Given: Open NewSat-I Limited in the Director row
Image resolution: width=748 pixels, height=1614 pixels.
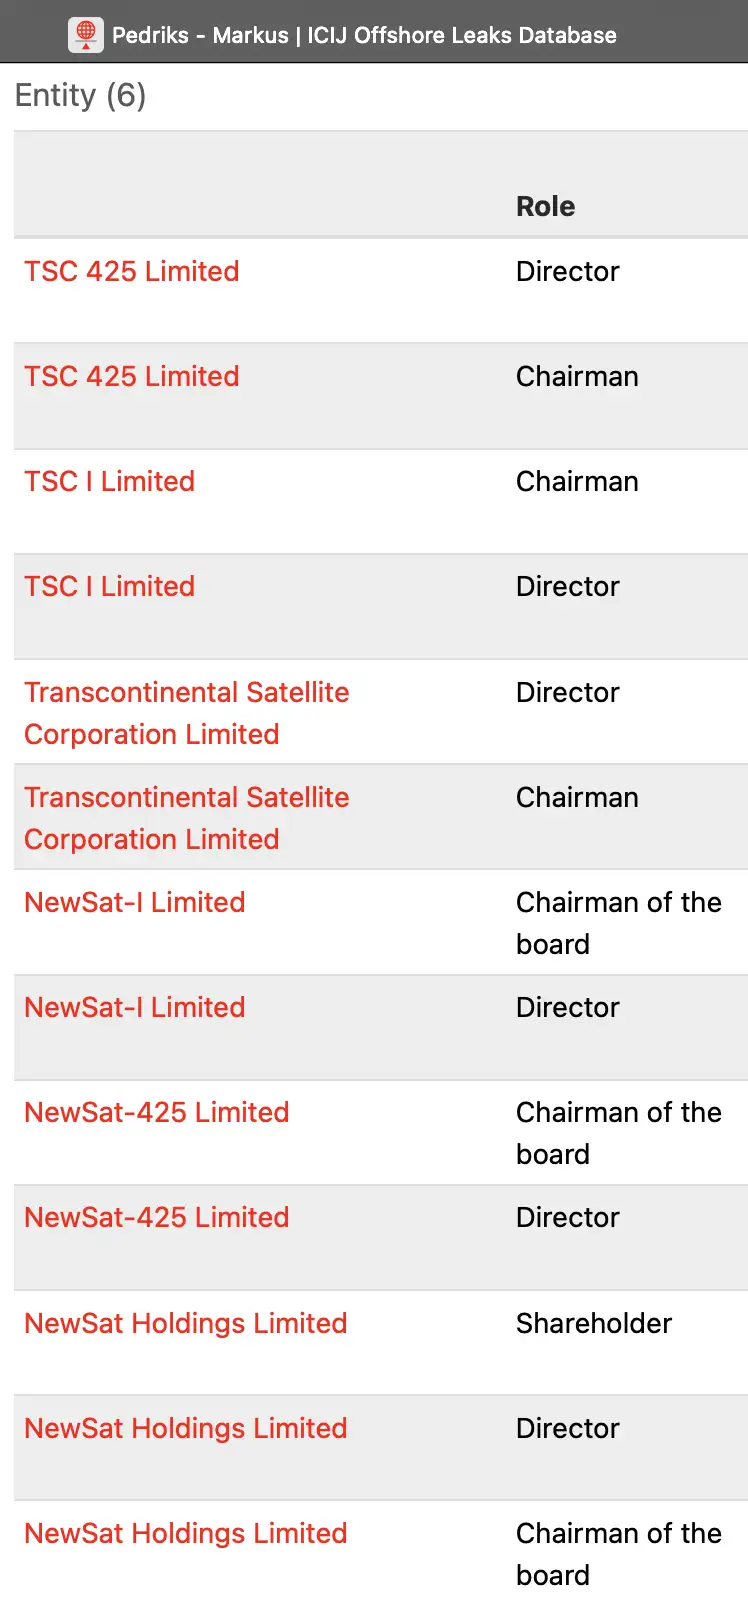Looking at the screenshot, I should pos(135,1008).
